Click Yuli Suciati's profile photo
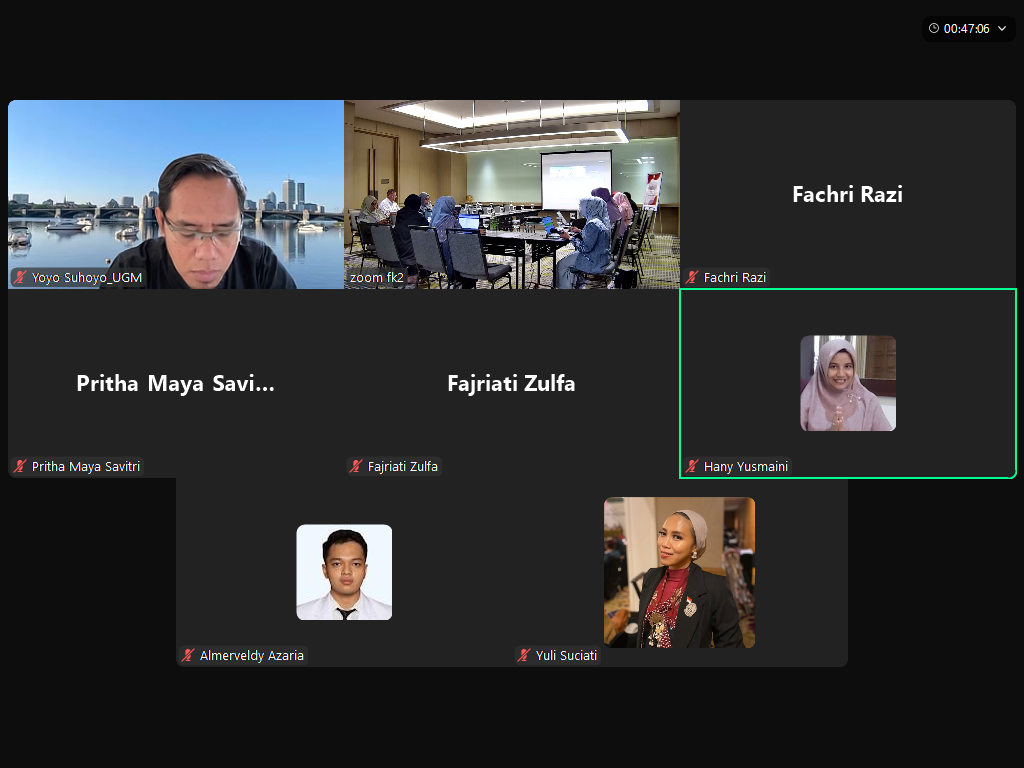The height and width of the screenshot is (768, 1024). coord(679,572)
